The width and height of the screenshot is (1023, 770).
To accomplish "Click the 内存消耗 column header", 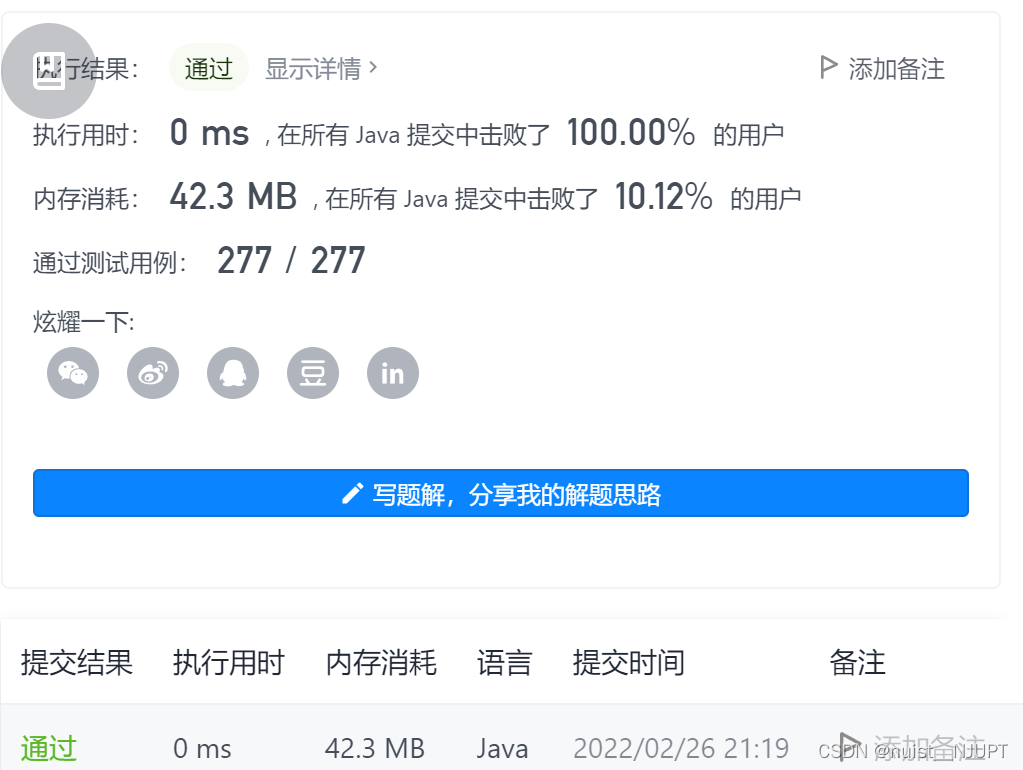I will click(x=381, y=662).
